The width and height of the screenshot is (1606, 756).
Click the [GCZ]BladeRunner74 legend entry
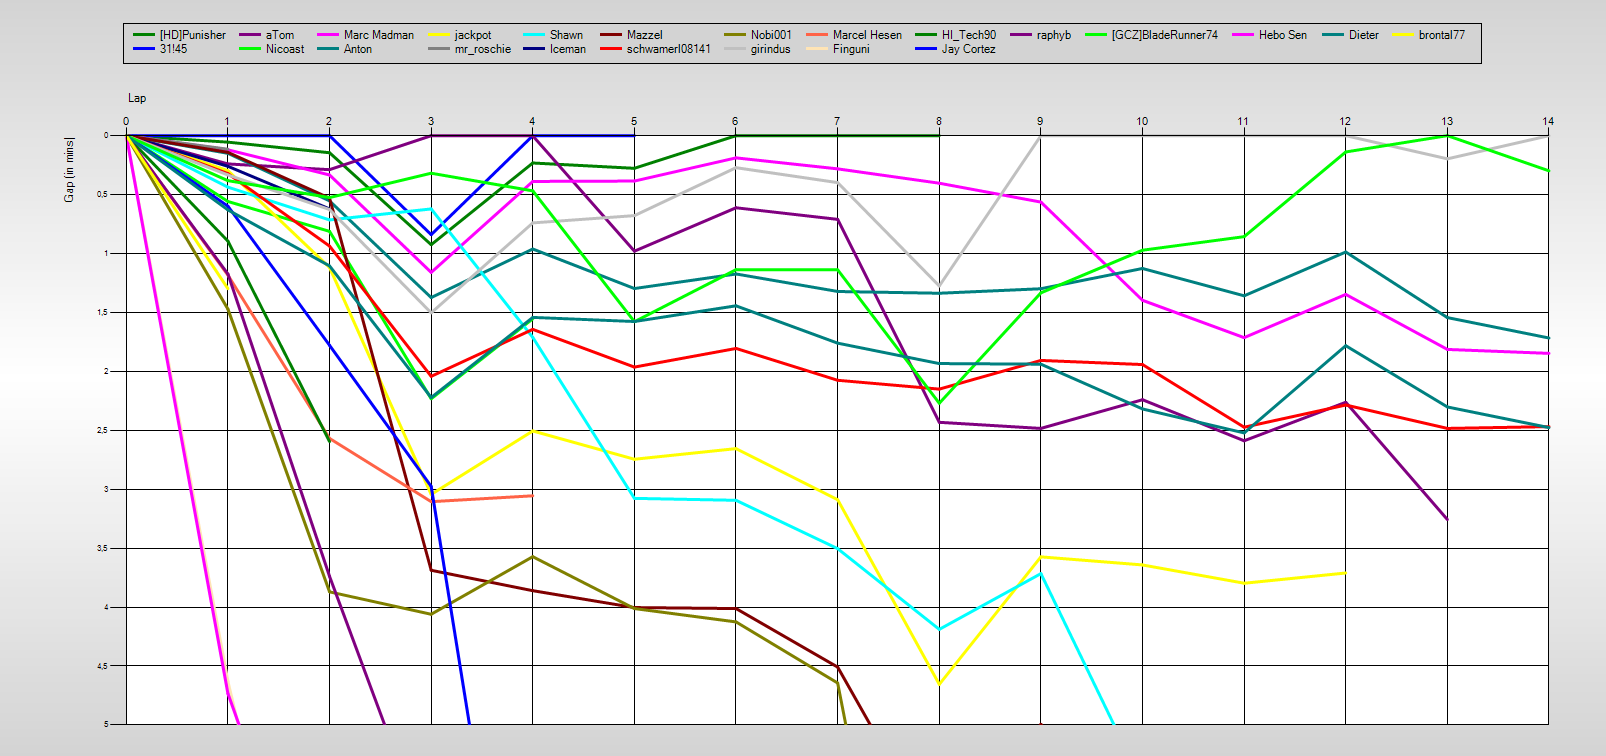click(1164, 35)
